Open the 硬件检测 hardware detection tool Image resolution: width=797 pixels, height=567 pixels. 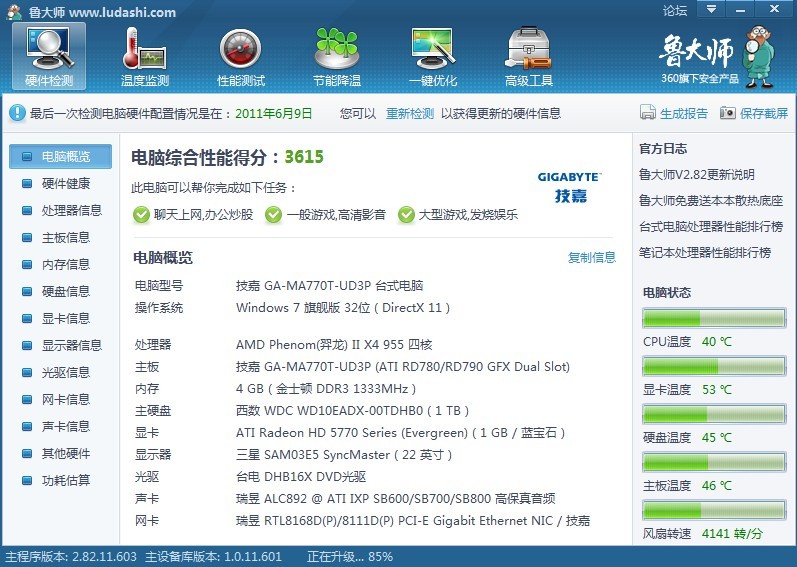(x=49, y=57)
